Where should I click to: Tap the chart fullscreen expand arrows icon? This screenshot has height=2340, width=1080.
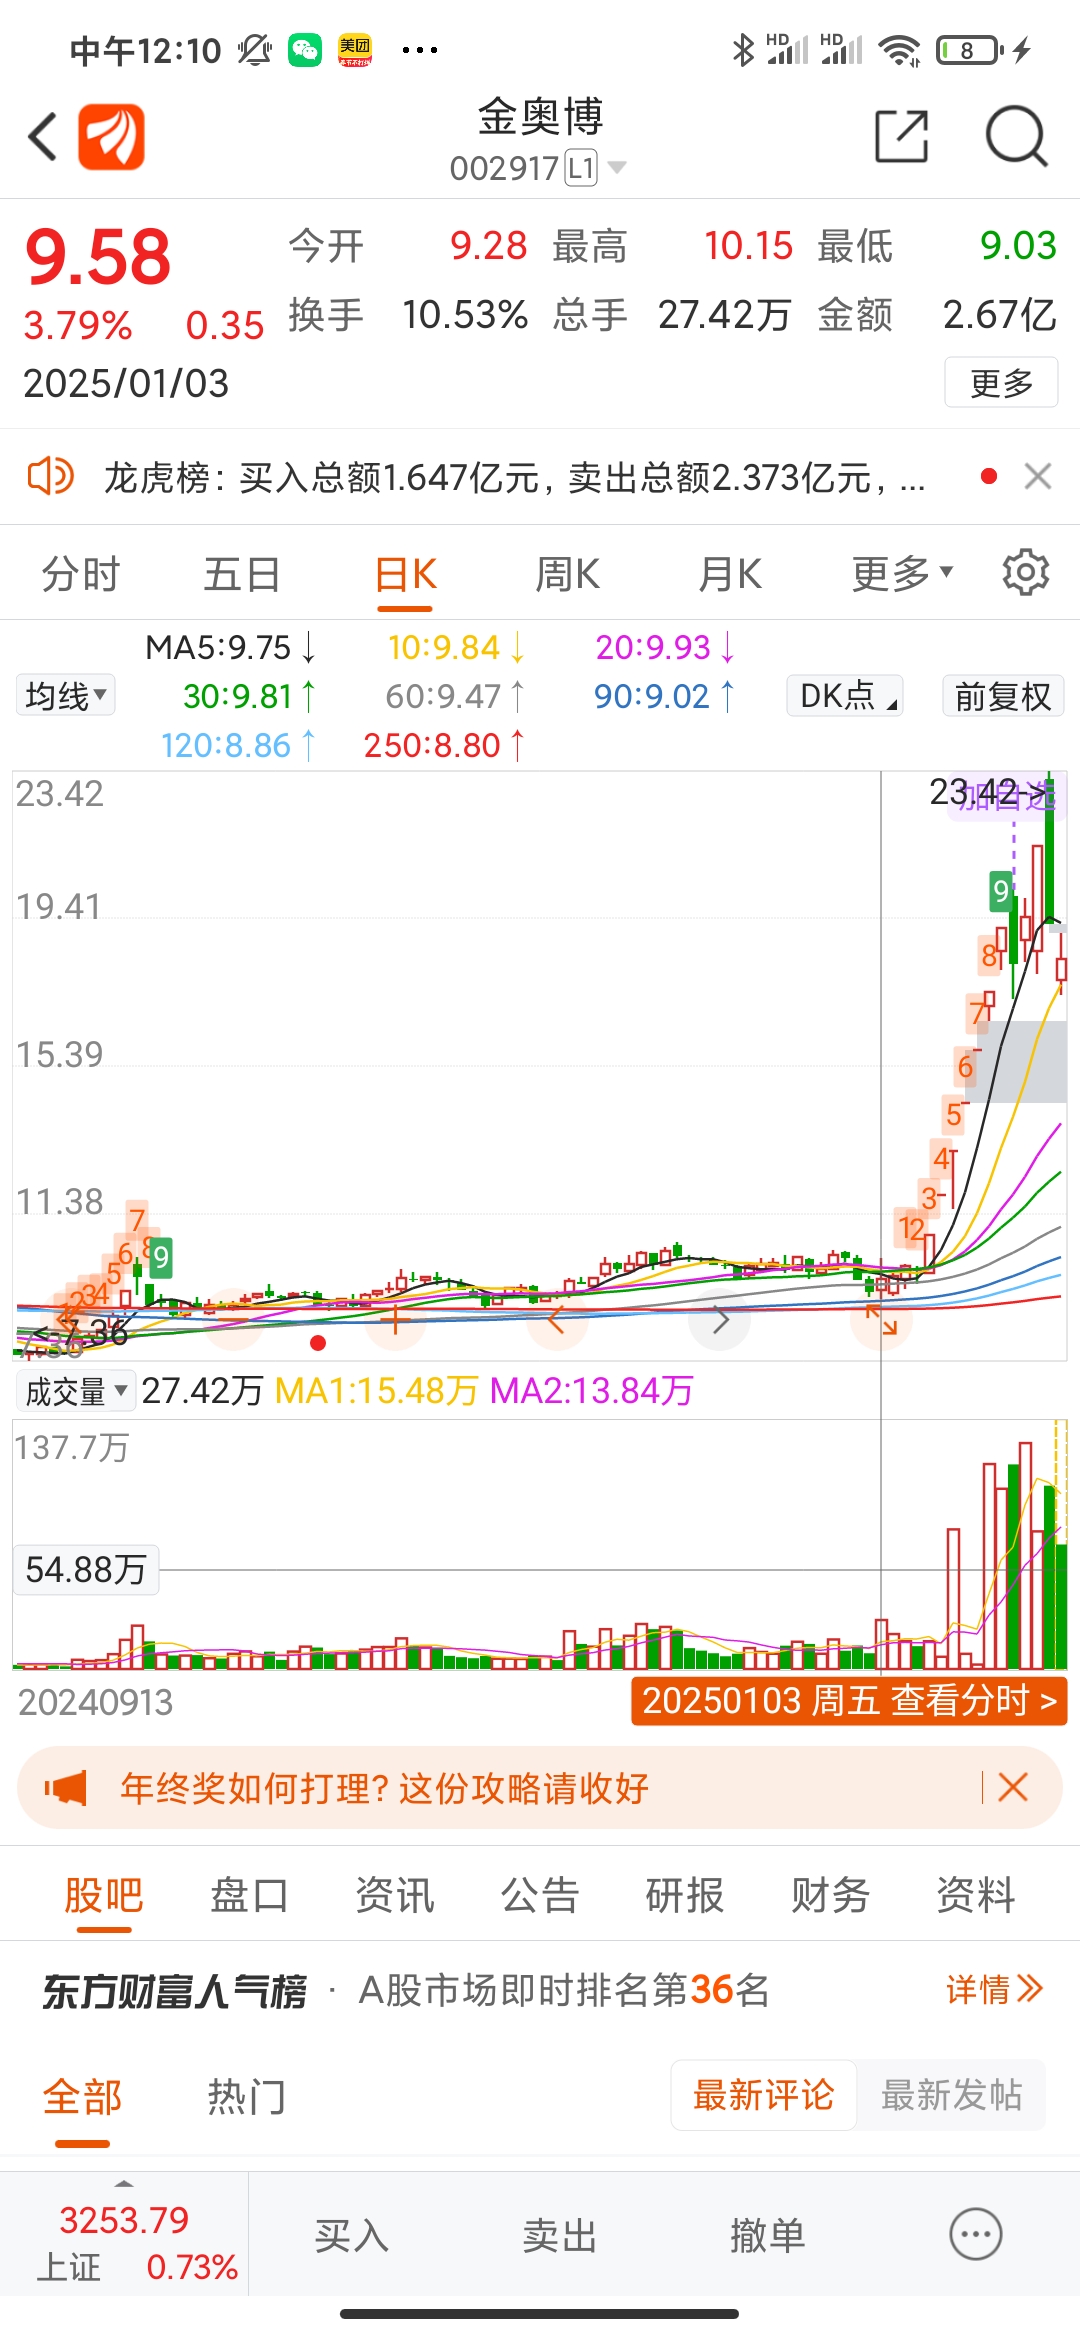pyautogui.click(x=882, y=1320)
